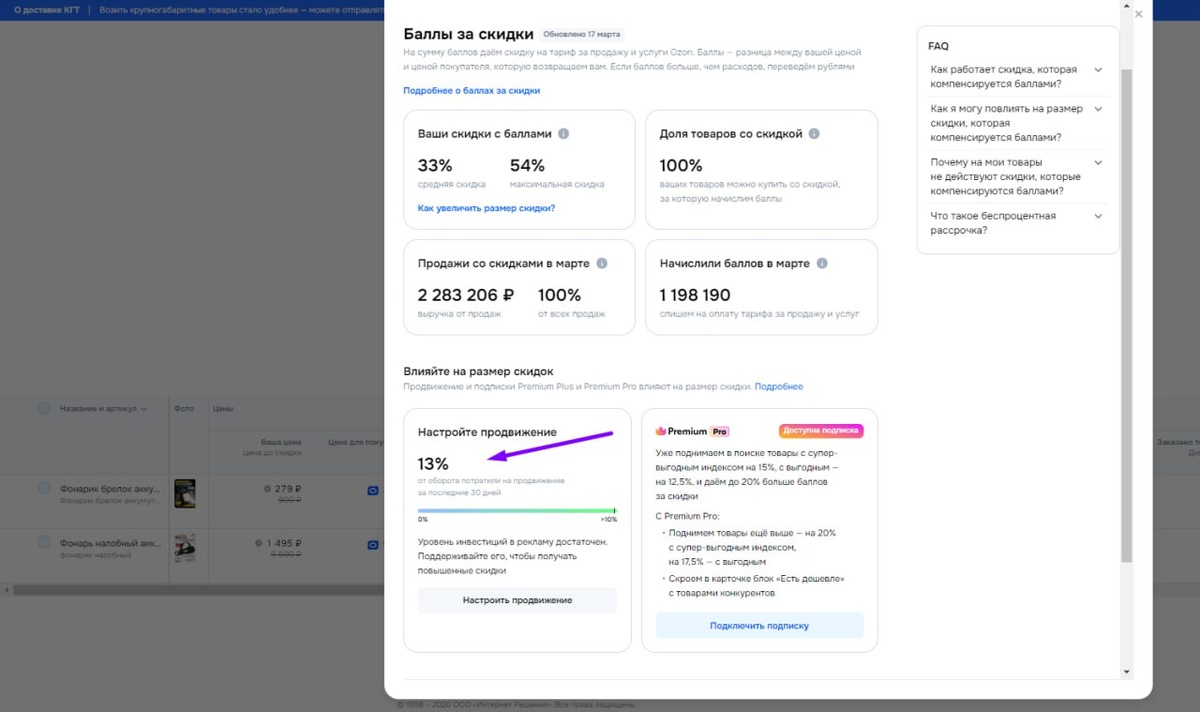This screenshot has height=712, width=1200.
Task: Open info icon beside Начислили баллов в марте
Action: pyautogui.click(x=822, y=264)
